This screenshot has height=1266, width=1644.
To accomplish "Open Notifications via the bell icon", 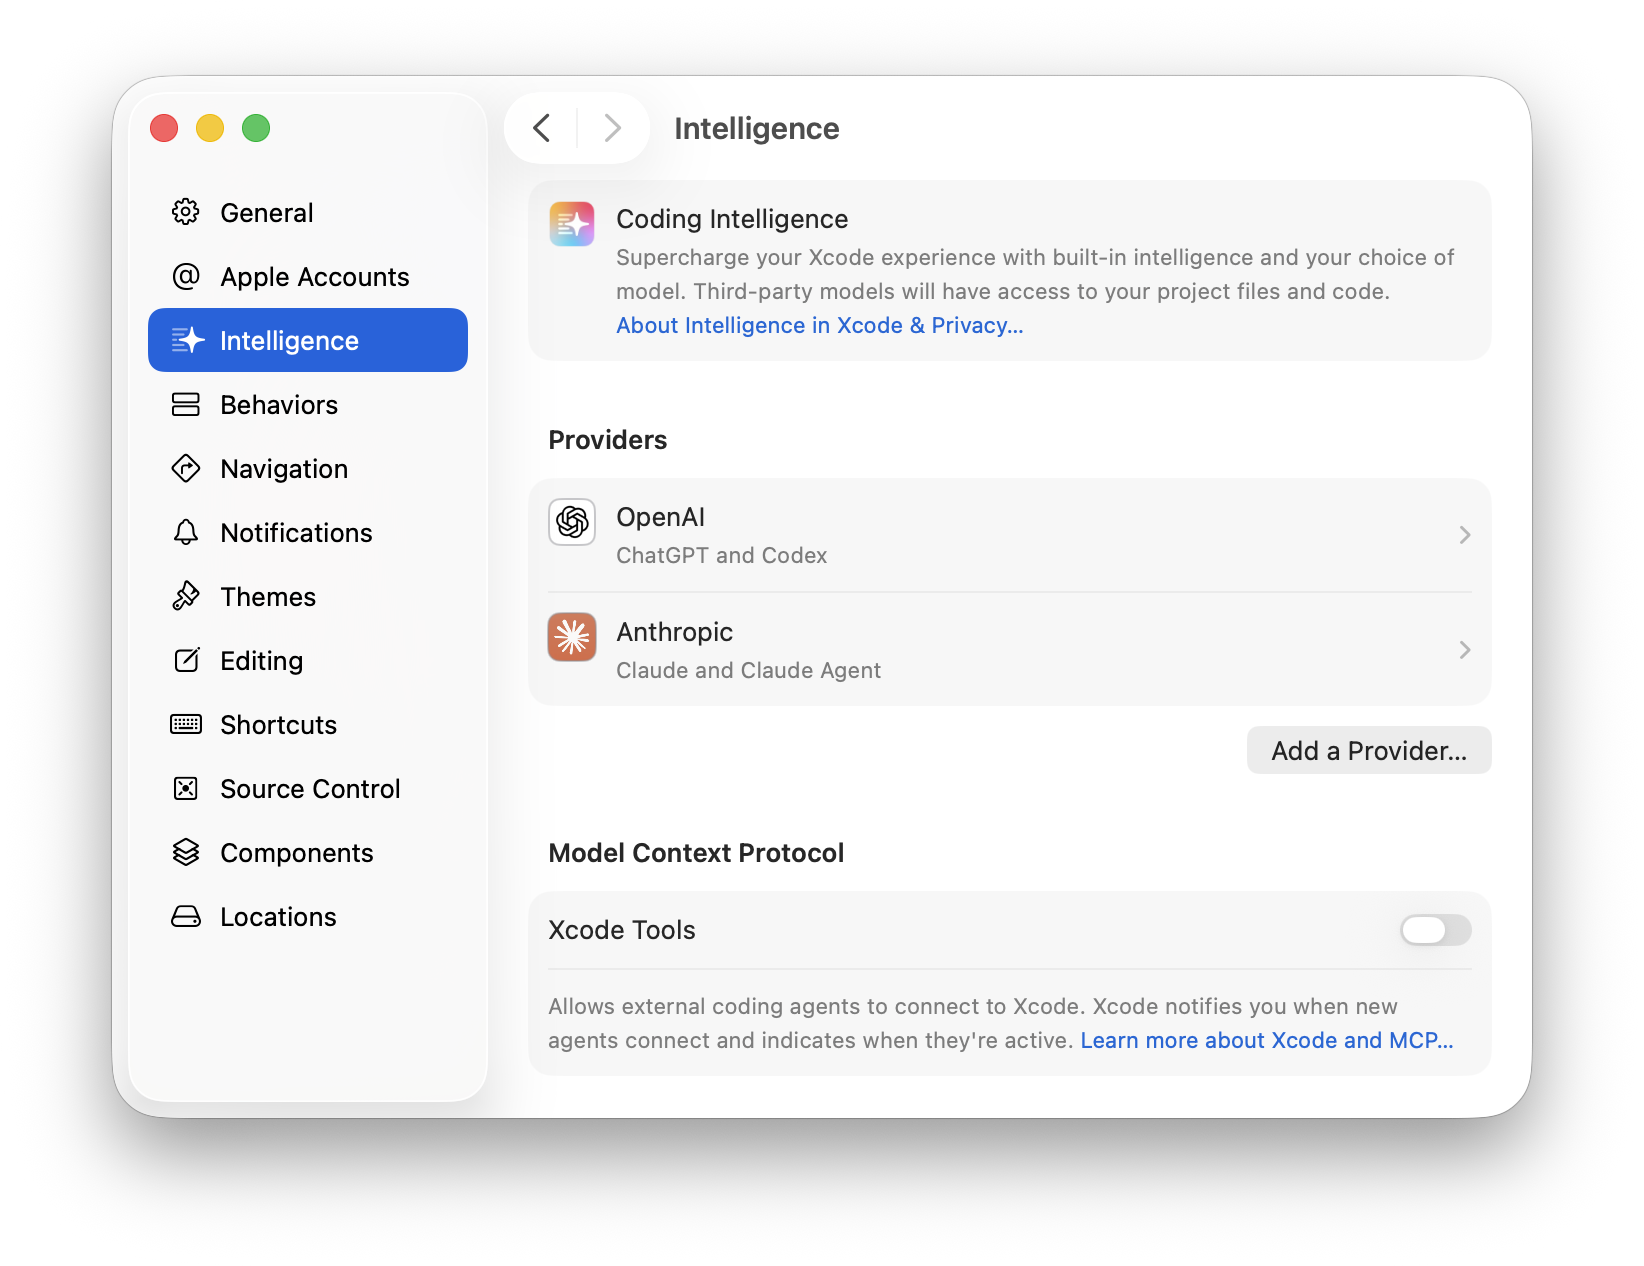I will pyautogui.click(x=185, y=532).
